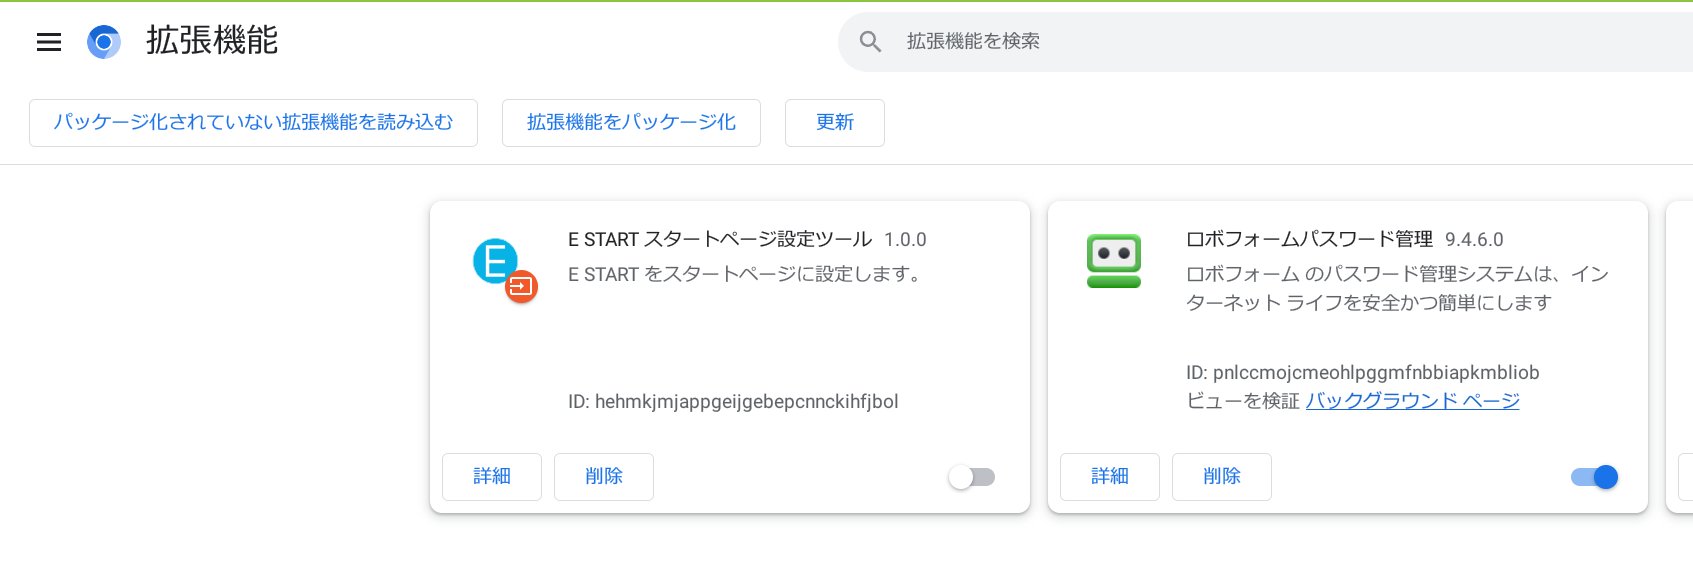Click the 拡張機能 page title

click(x=212, y=41)
